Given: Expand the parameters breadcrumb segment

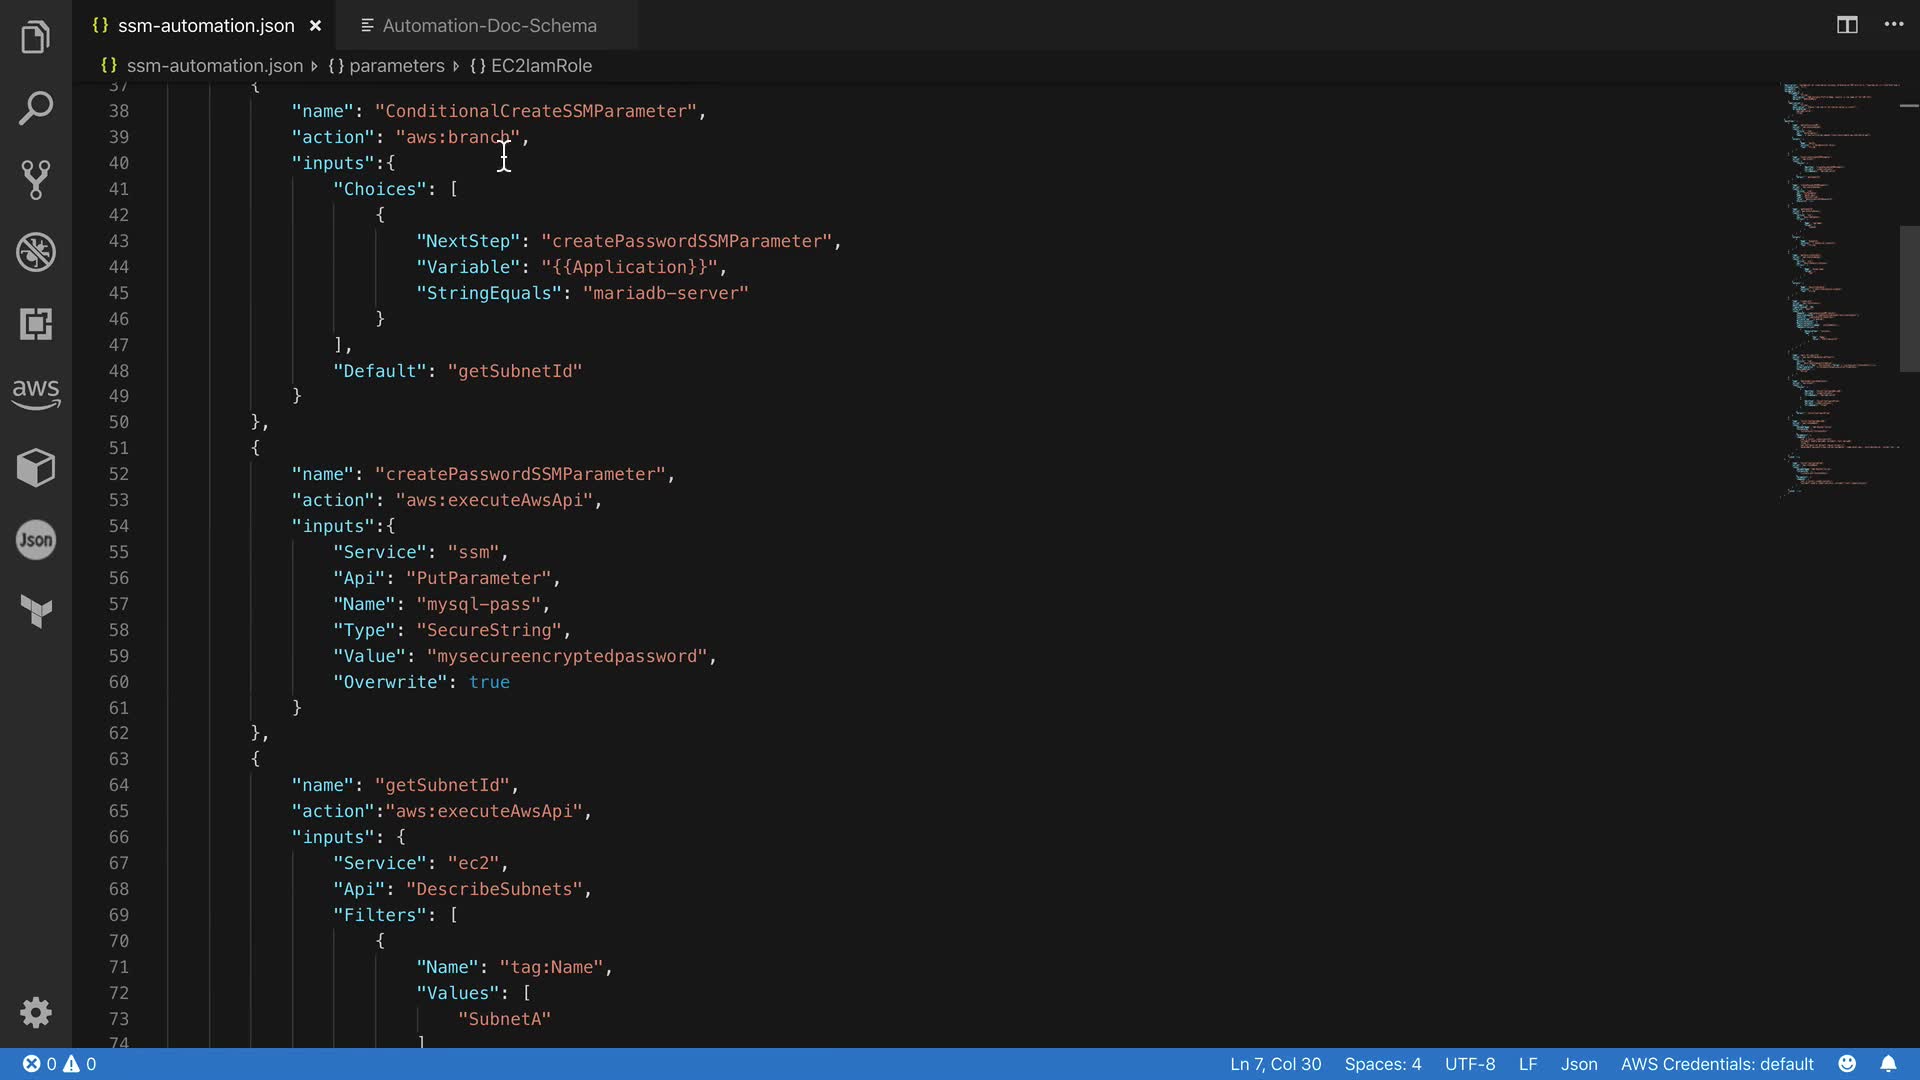Looking at the screenshot, I should 396,66.
